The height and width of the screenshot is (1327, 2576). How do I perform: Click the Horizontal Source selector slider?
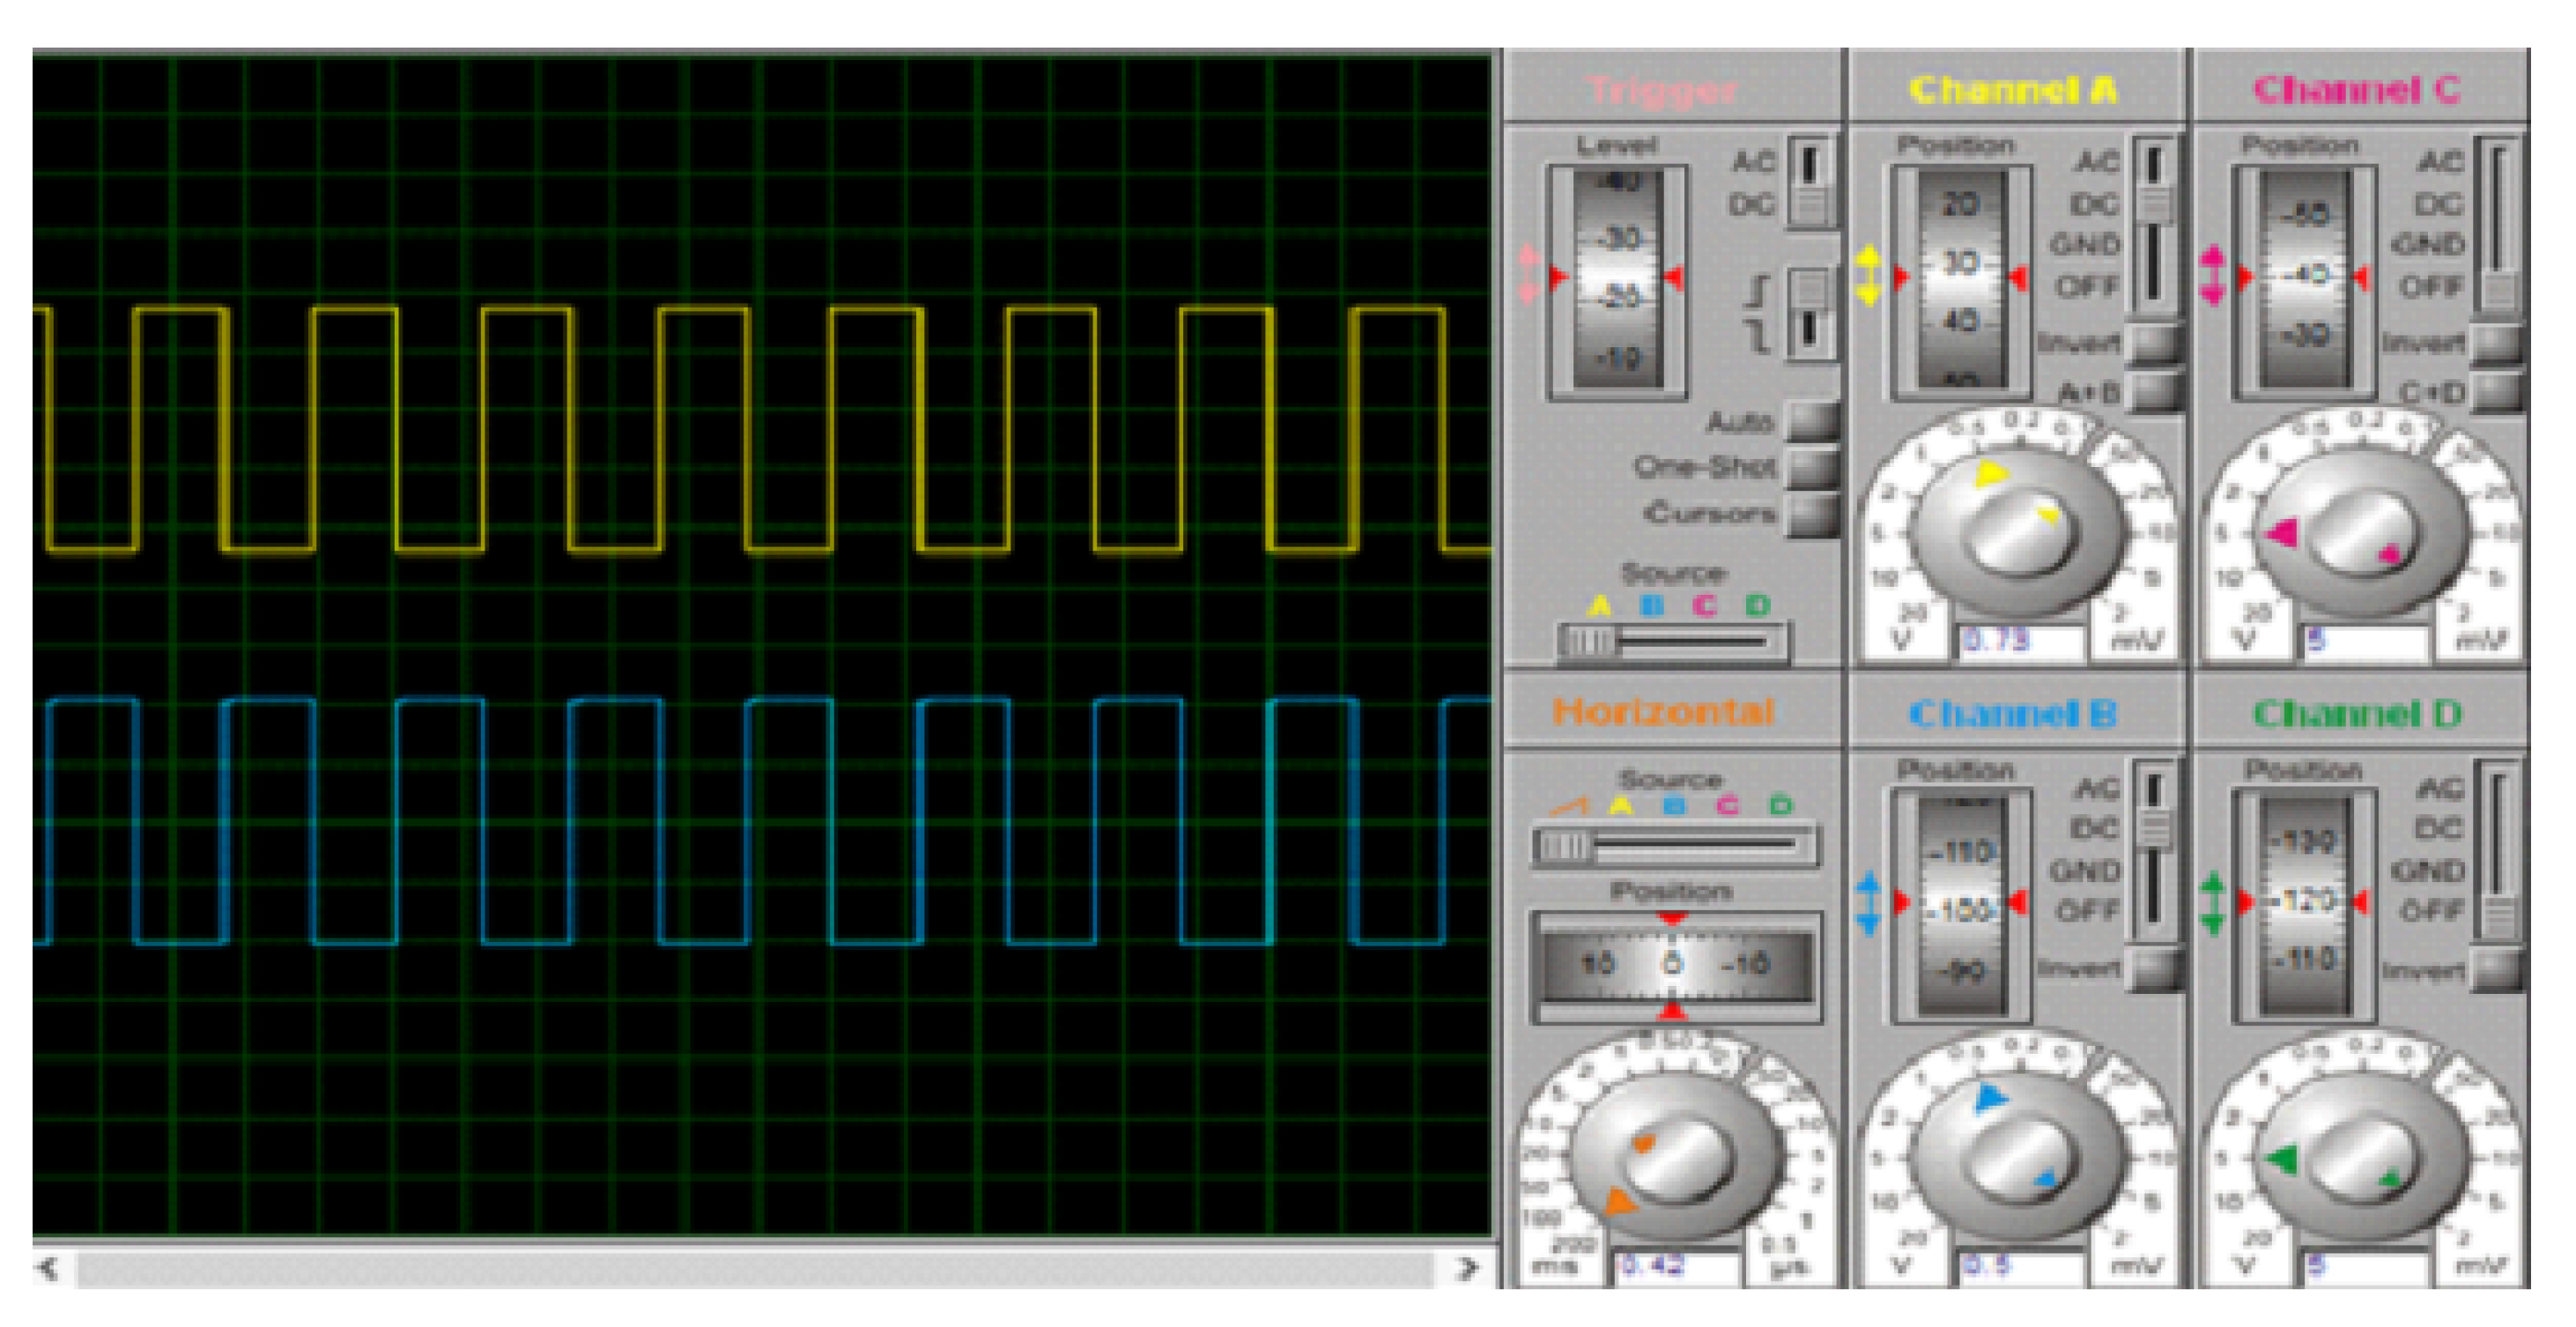1675,846
